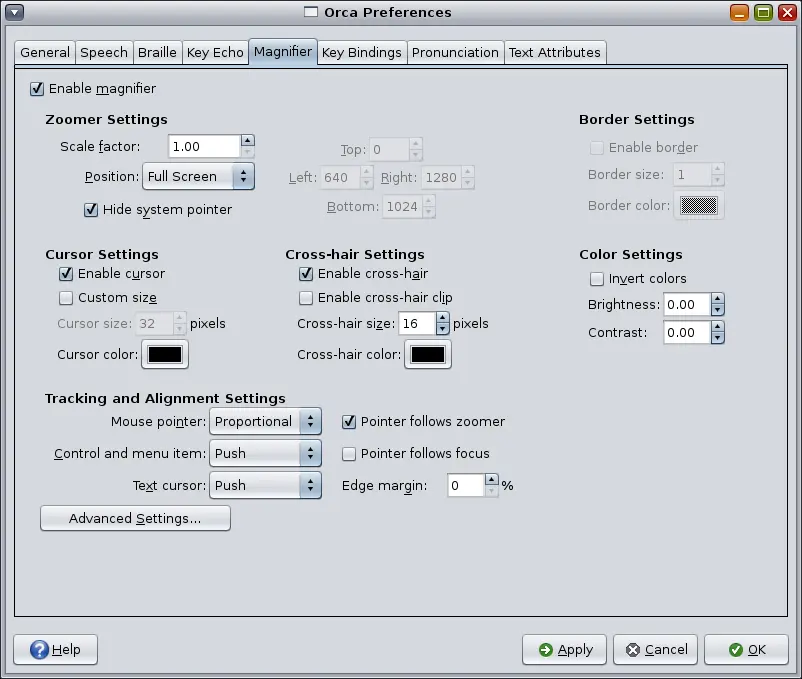Viewport: 802px width, 679px height.
Task: Click the OK green checkmark icon
Action: (x=736, y=650)
